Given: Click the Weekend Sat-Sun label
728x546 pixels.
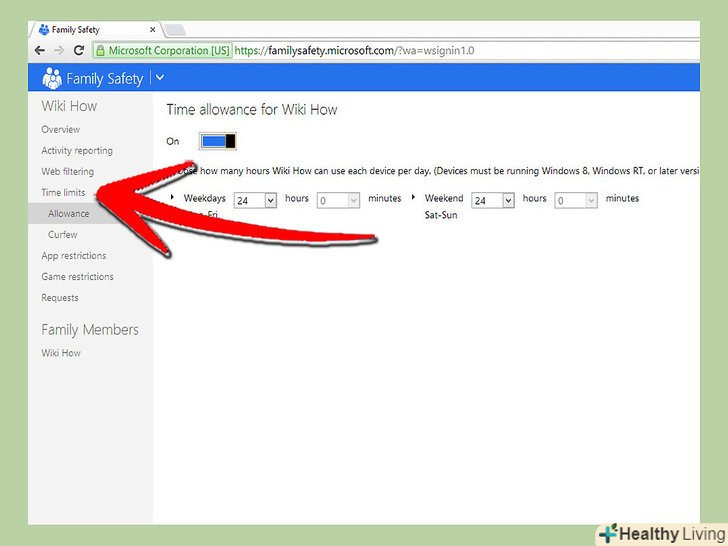Looking at the screenshot, I should tap(444, 207).
